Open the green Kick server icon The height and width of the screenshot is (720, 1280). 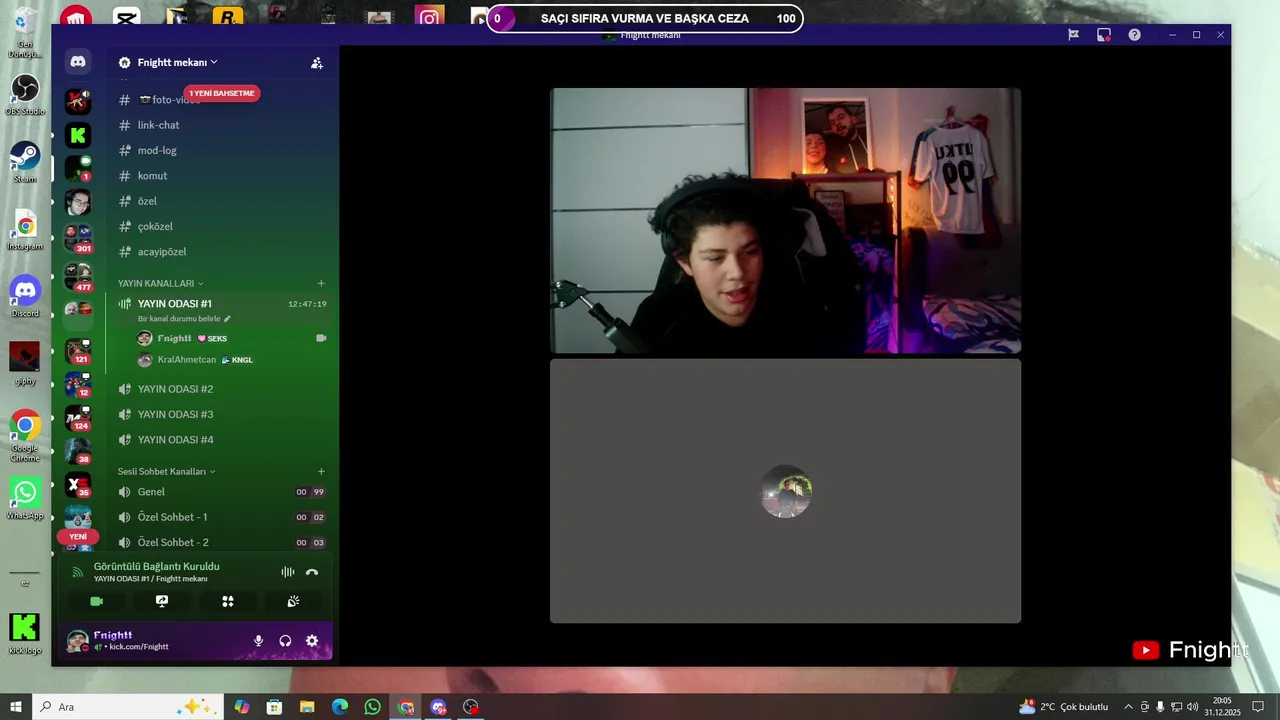tap(78, 135)
